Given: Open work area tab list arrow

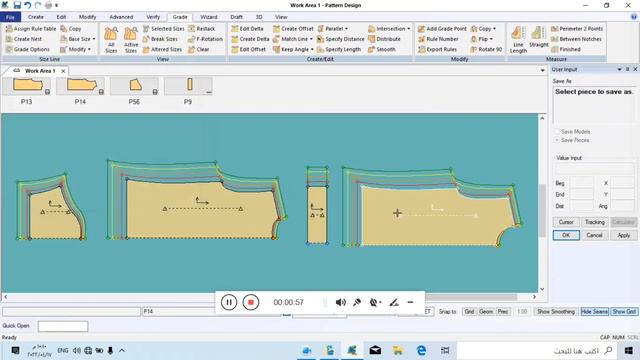Looking at the screenshot, I should [542, 71].
